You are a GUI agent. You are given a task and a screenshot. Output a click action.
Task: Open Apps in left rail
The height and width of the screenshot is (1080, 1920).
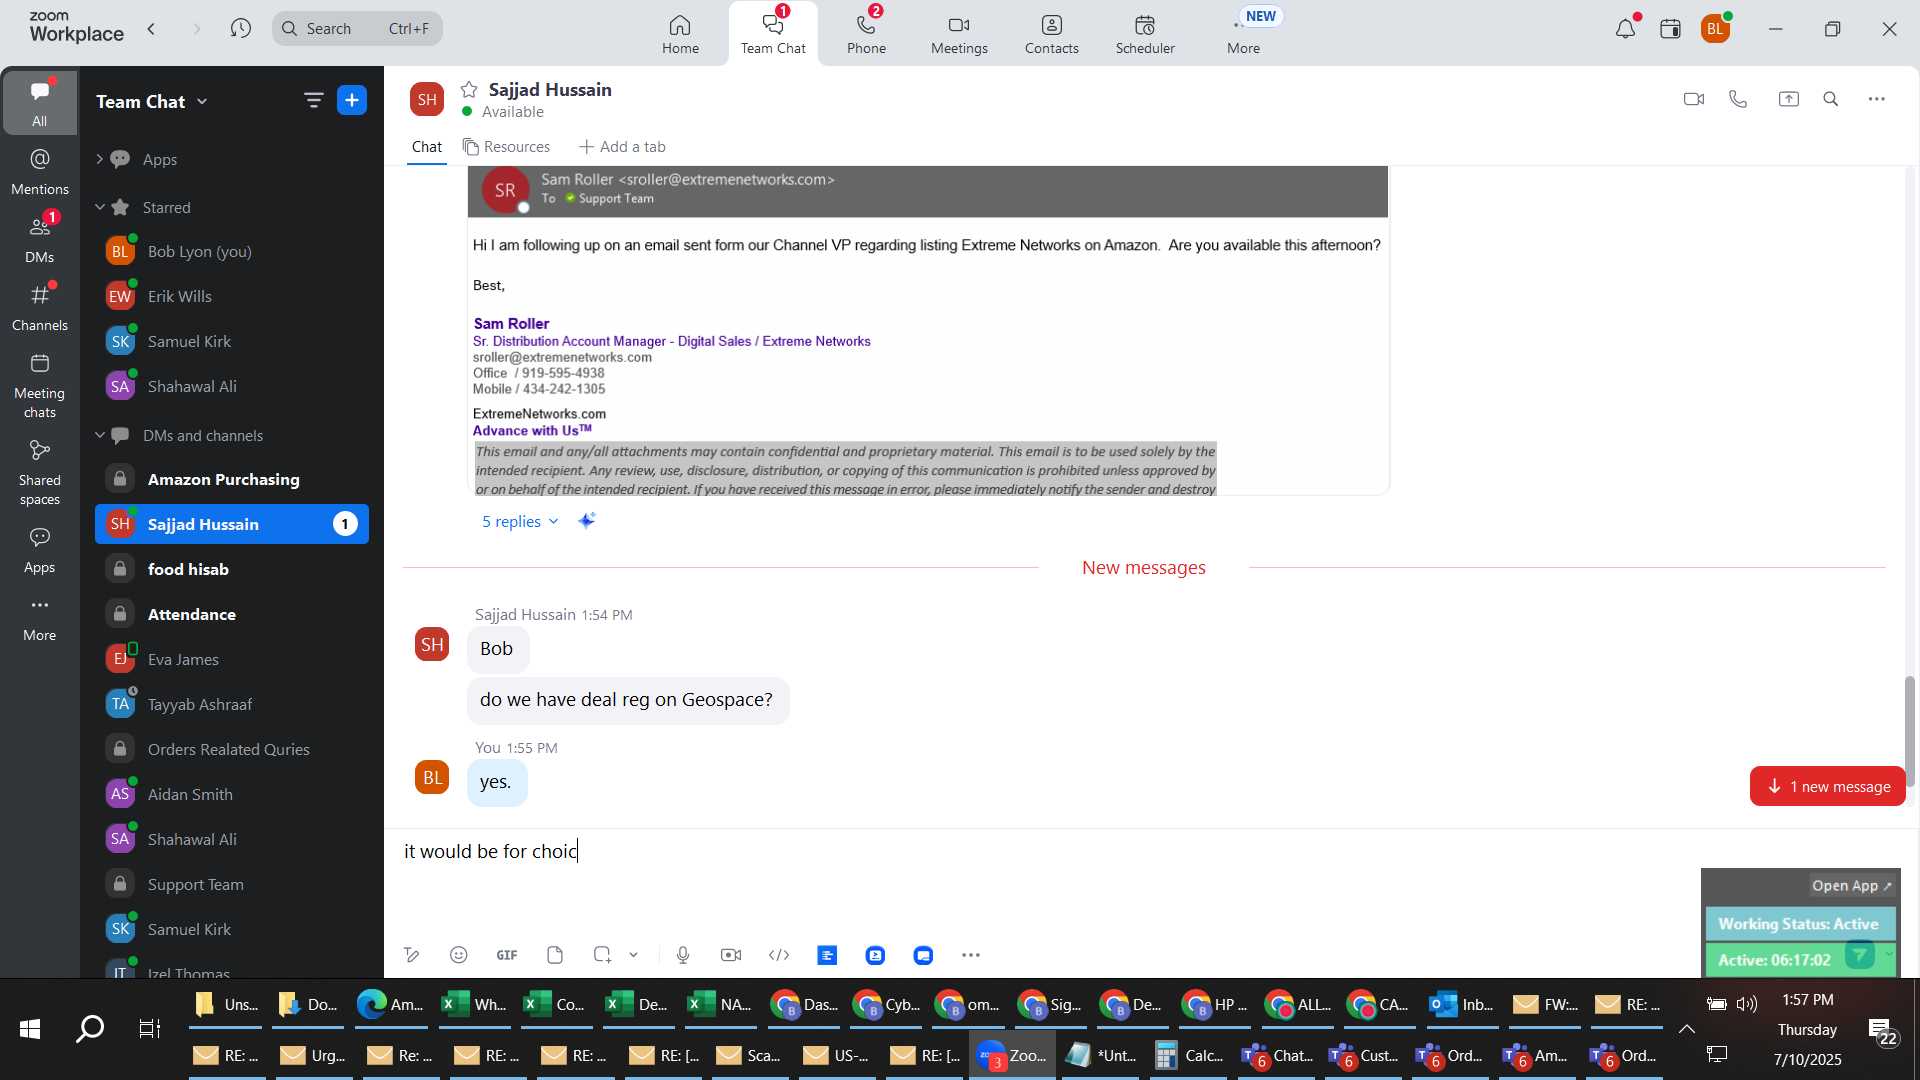[x=40, y=549]
